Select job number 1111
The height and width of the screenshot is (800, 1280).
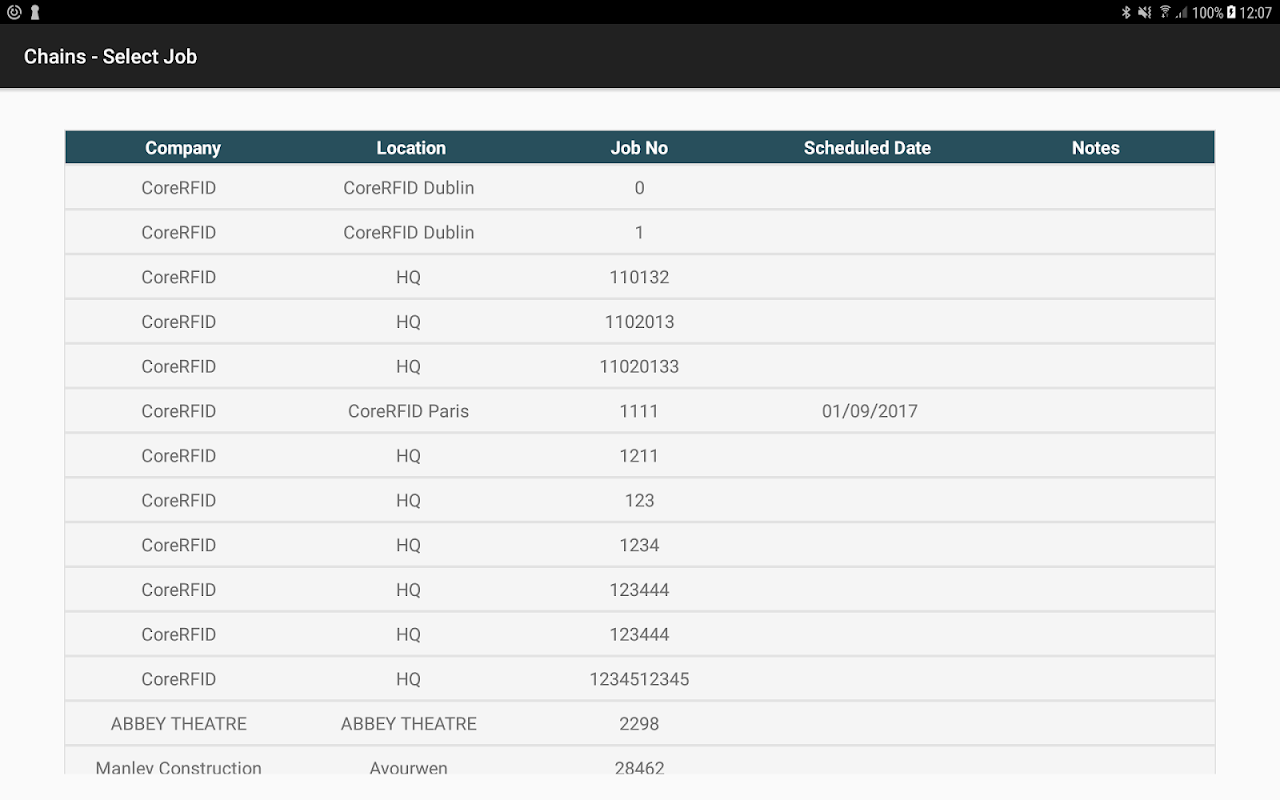click(639, 411)
